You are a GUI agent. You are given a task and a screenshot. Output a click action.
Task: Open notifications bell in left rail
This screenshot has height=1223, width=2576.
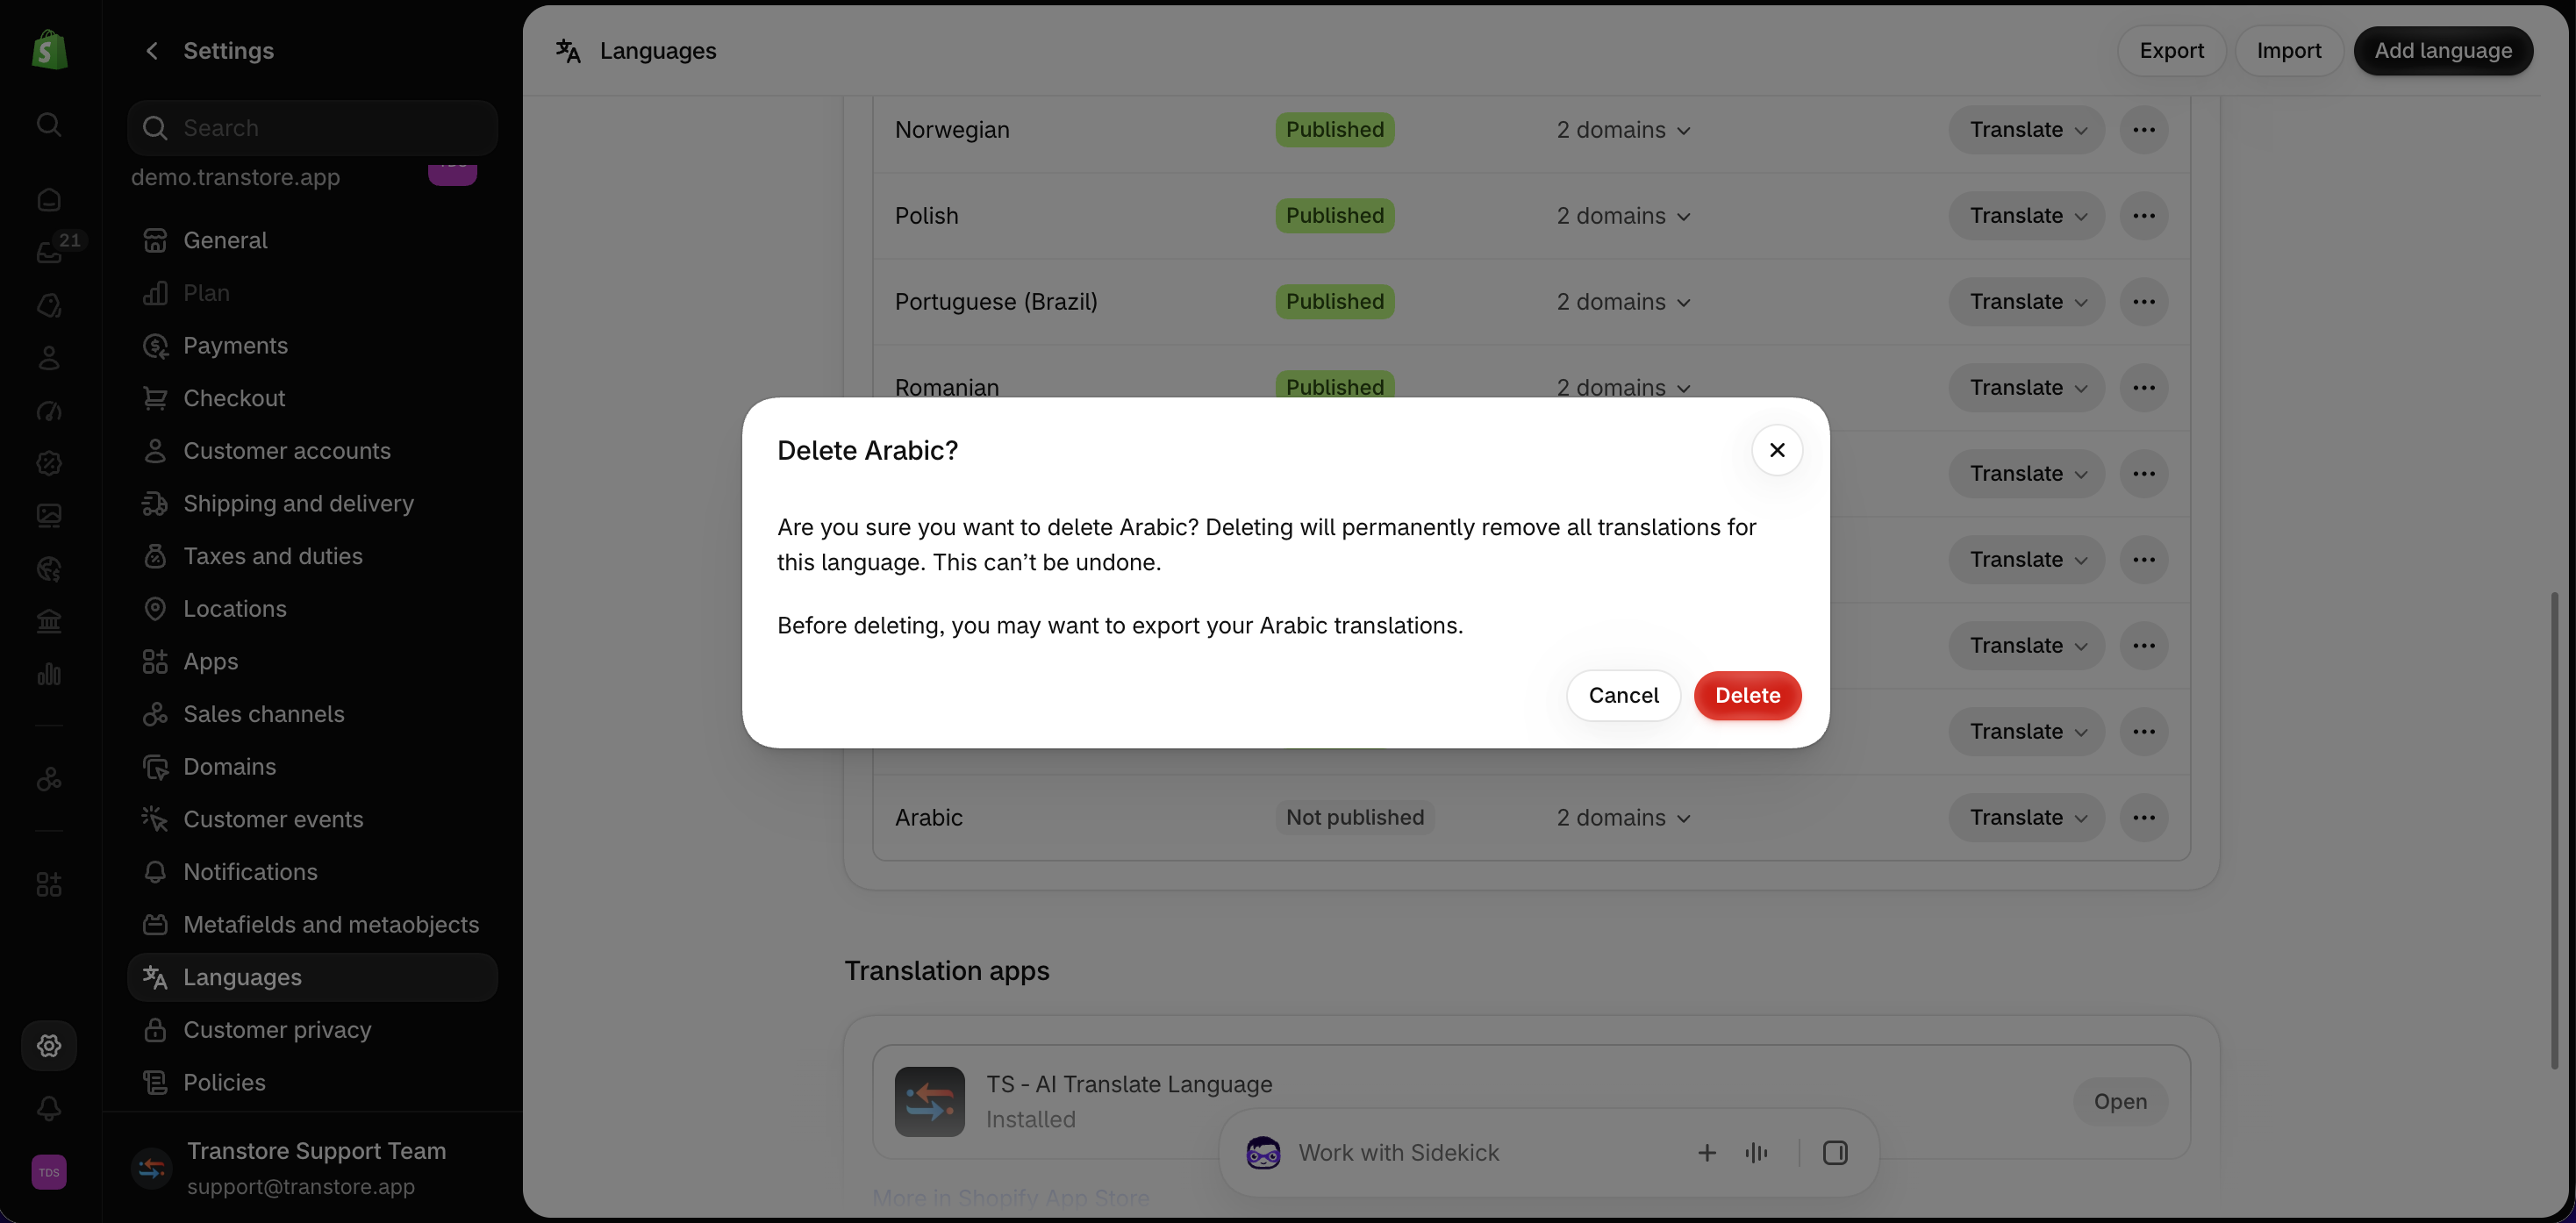point(49,1108)
